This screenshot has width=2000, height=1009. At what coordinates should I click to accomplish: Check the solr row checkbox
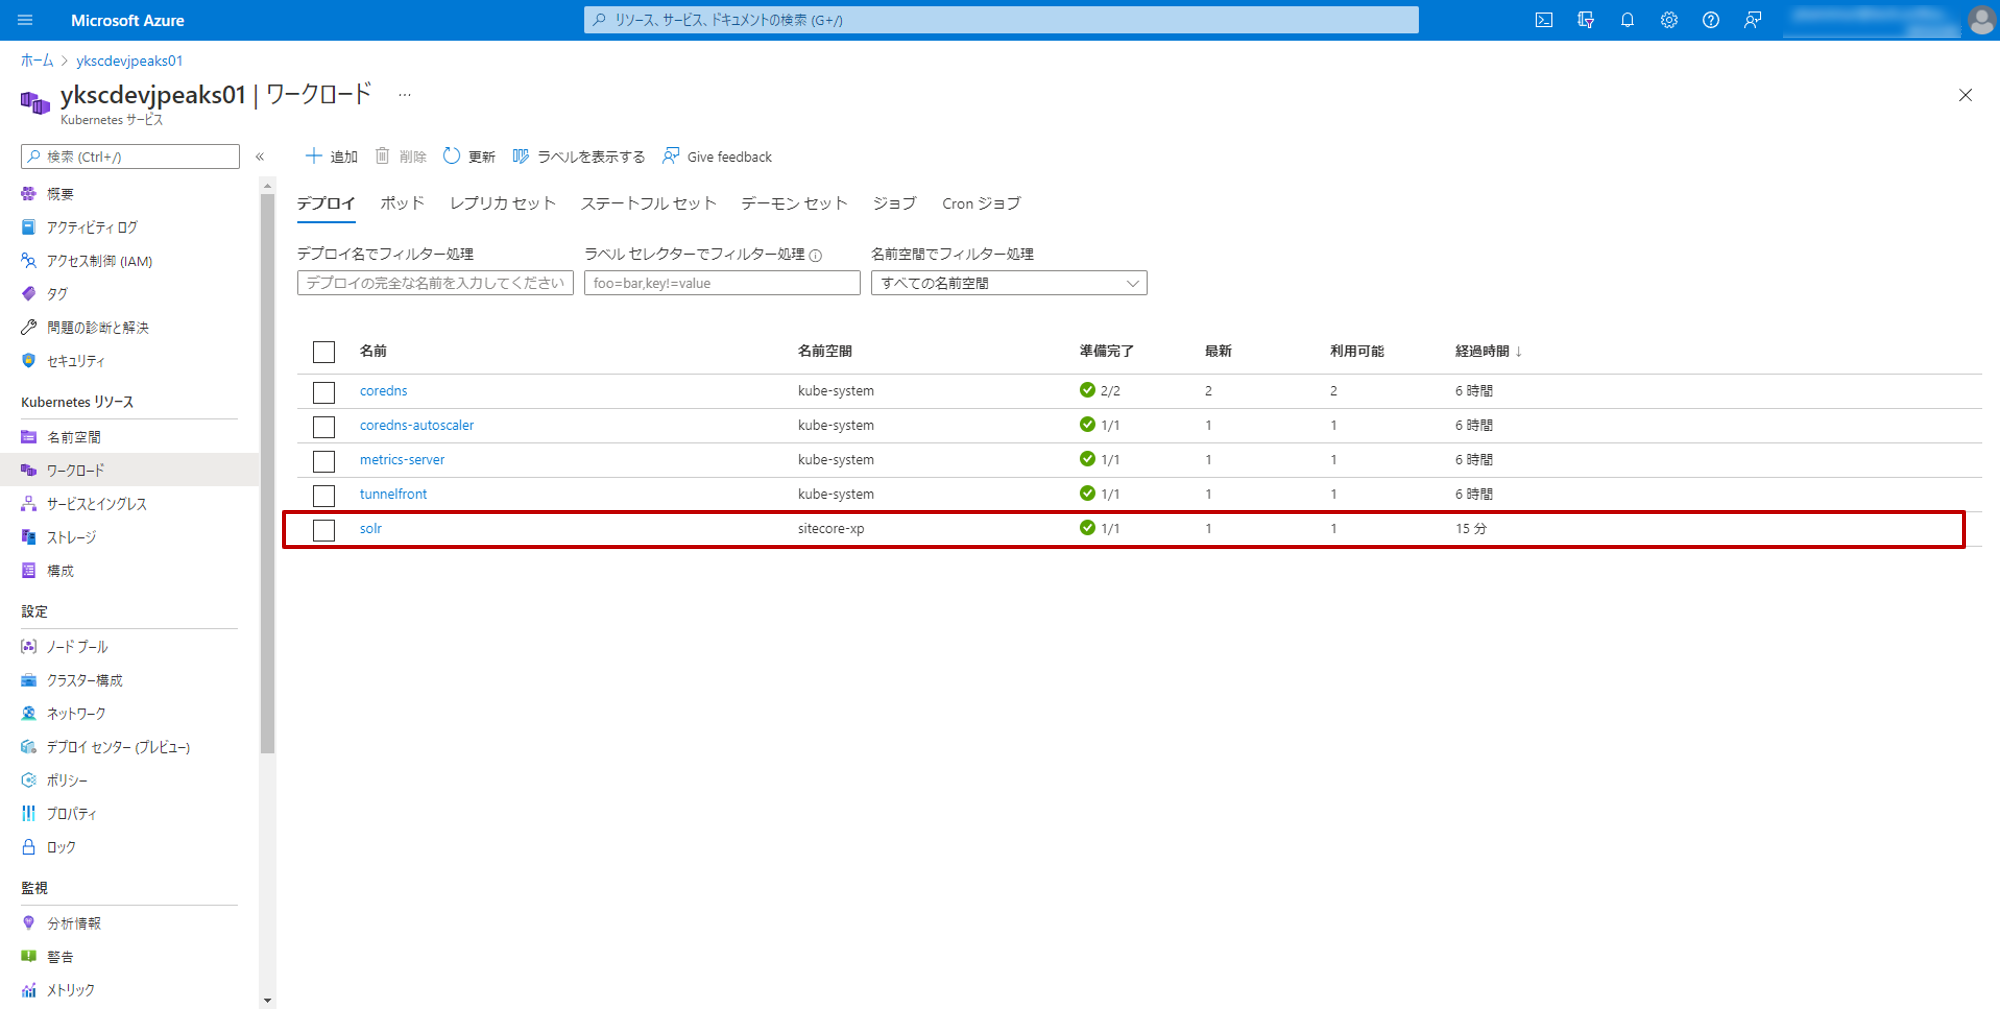point(324,530)
